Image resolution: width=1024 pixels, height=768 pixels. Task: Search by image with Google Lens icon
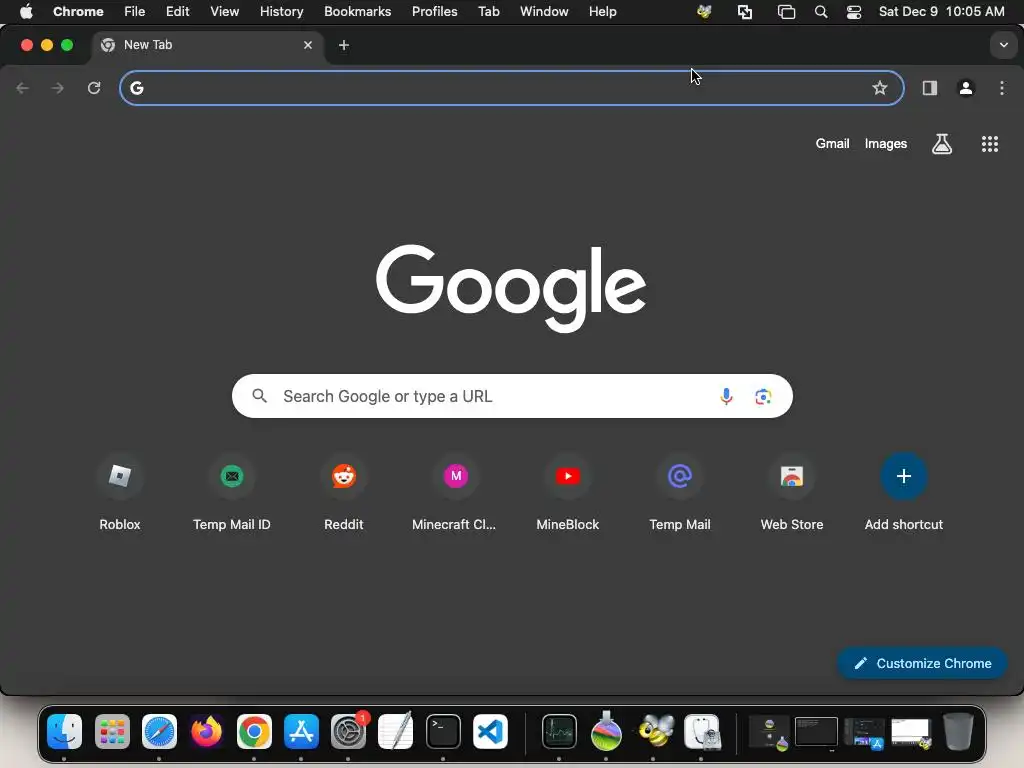(x=763, y=396)
